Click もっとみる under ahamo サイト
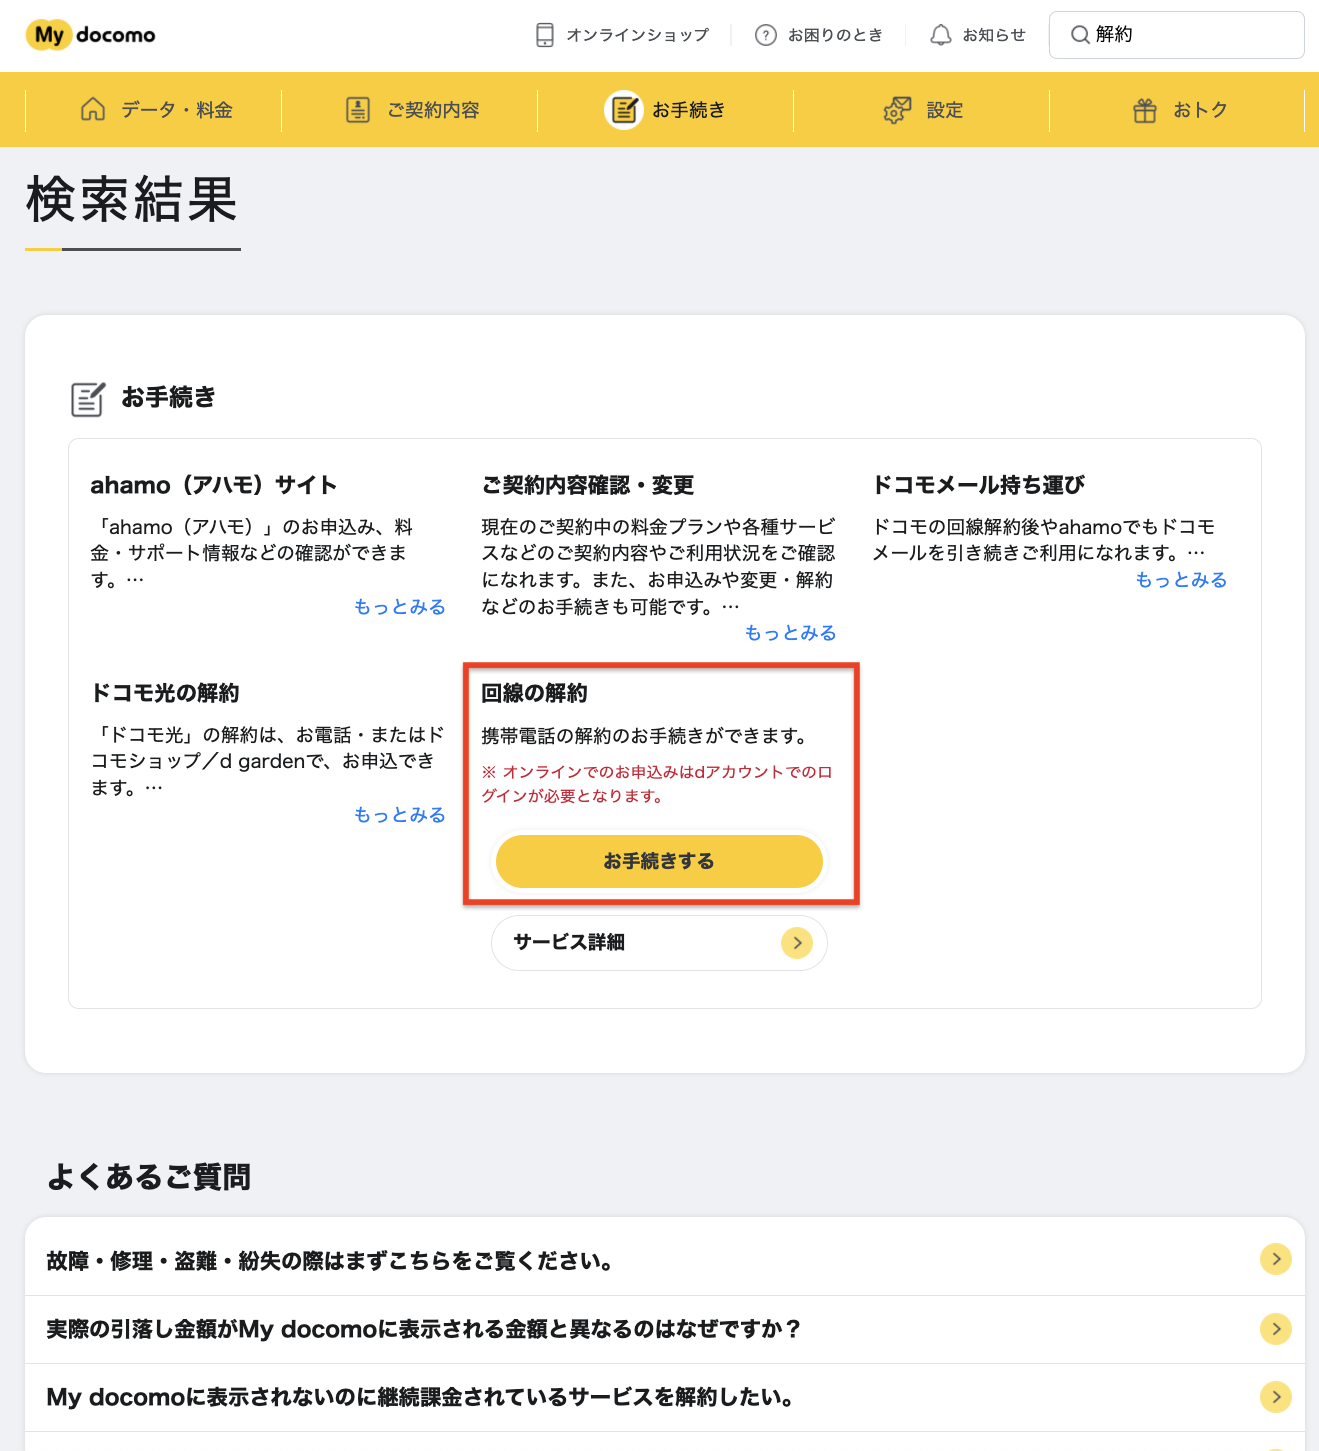The height and width of the screenshot is (1451, 1319). tap(400, 607)
